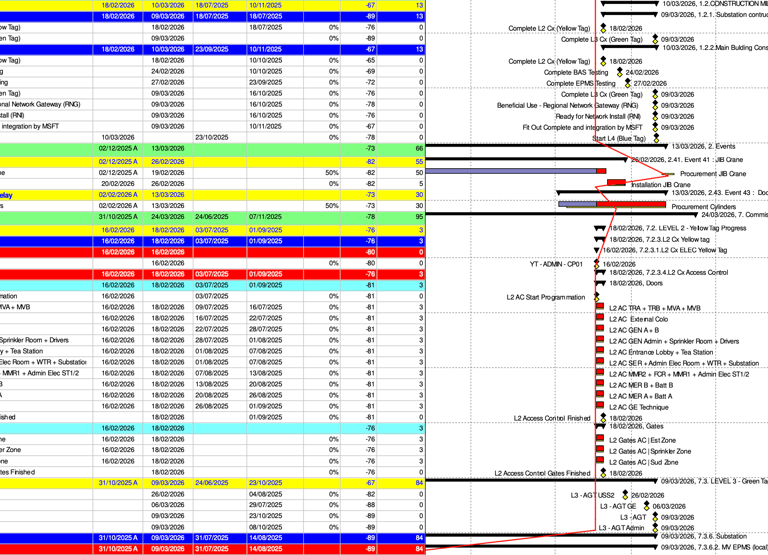Click the L2 Gates AC | Sud Zone bar
The height and width of the screenshot is (555, 768).
600,460
